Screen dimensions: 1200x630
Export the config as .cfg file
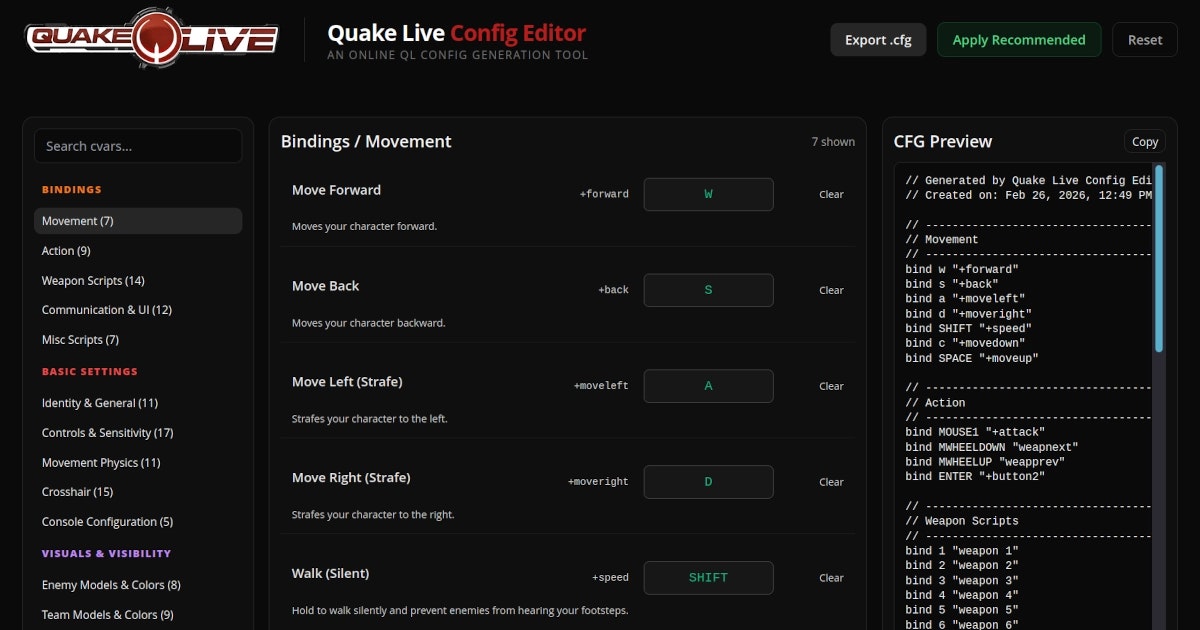(877, 40)
